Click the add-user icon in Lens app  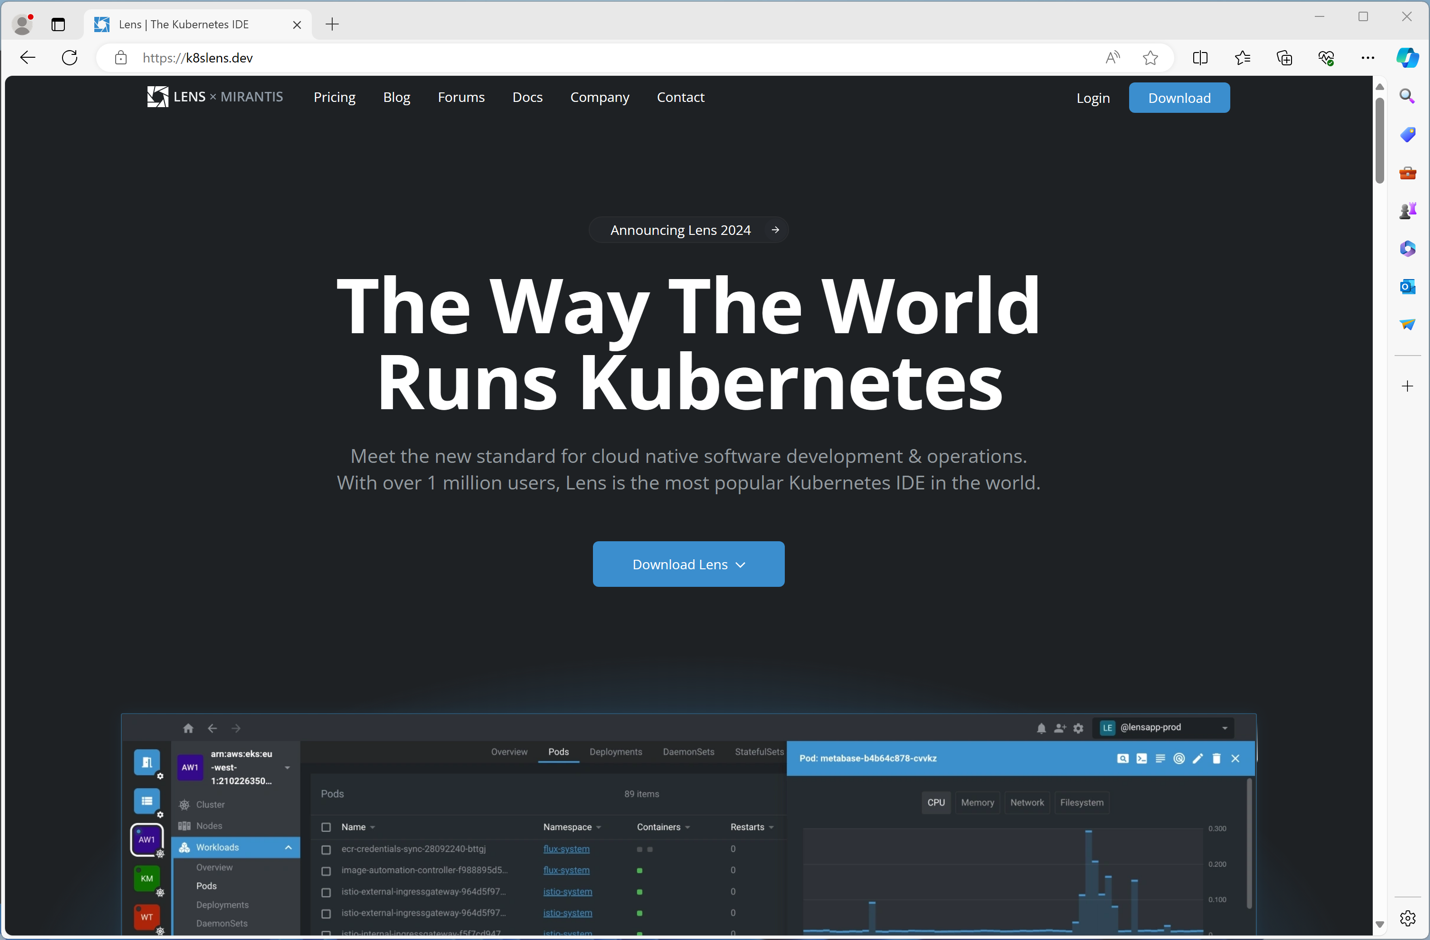(x=1060, y=728)
